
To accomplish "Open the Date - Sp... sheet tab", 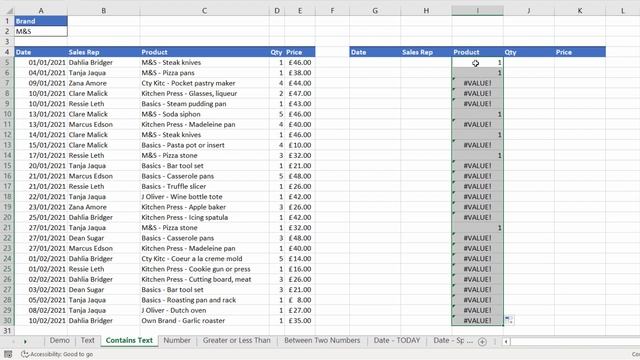I will pos(453,340).
